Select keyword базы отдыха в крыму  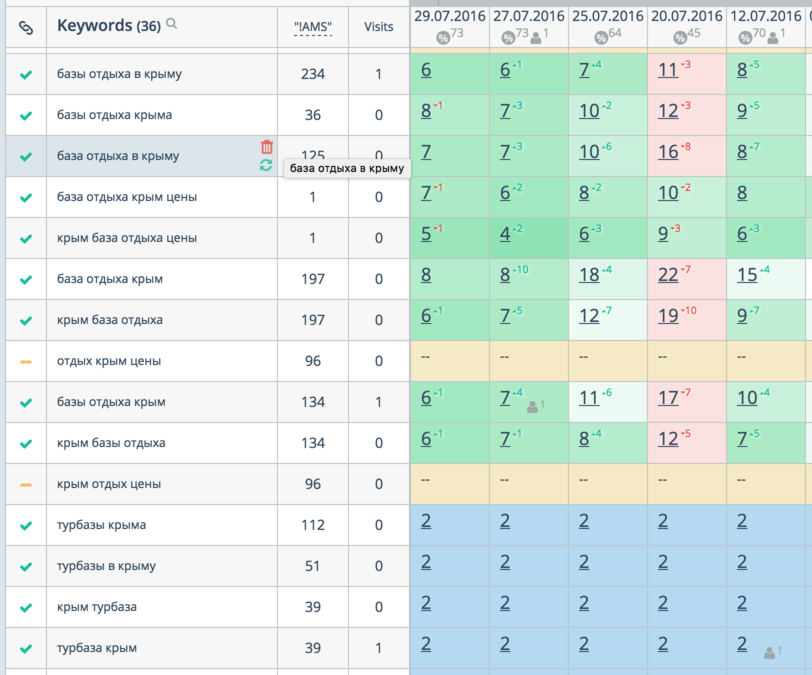119,74
